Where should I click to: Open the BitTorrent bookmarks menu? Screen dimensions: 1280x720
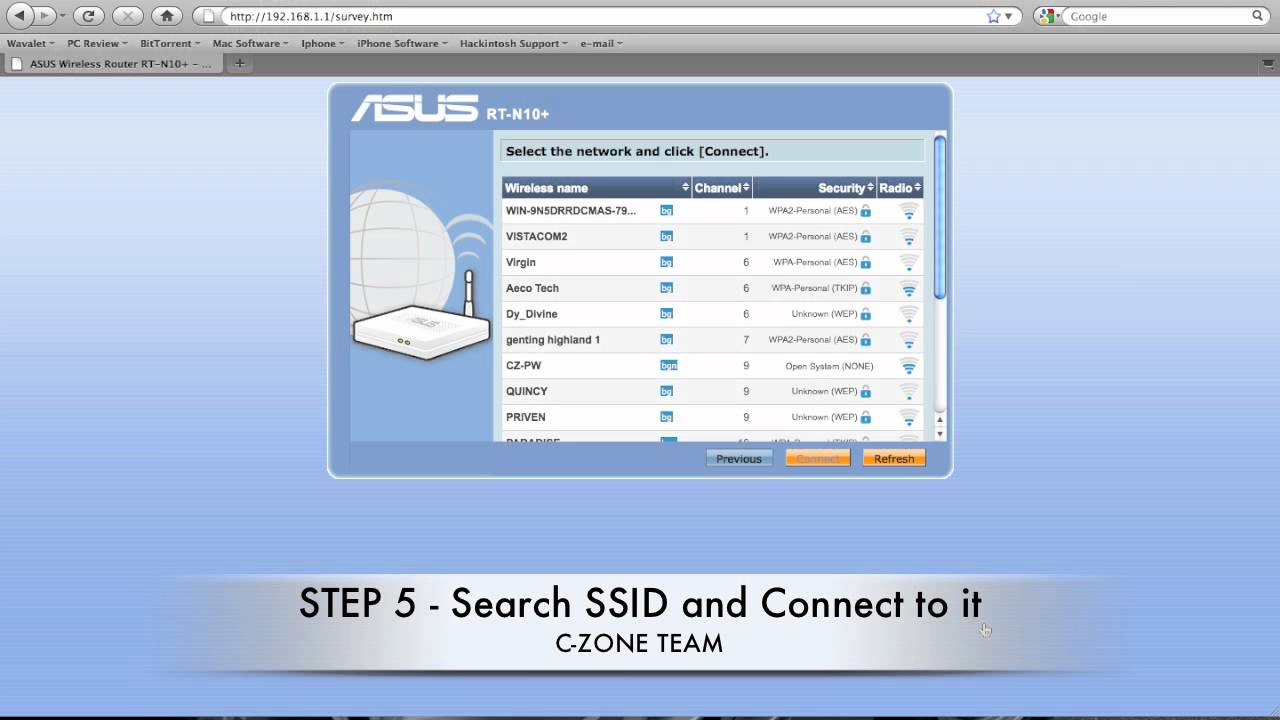[x=170, y=43]
